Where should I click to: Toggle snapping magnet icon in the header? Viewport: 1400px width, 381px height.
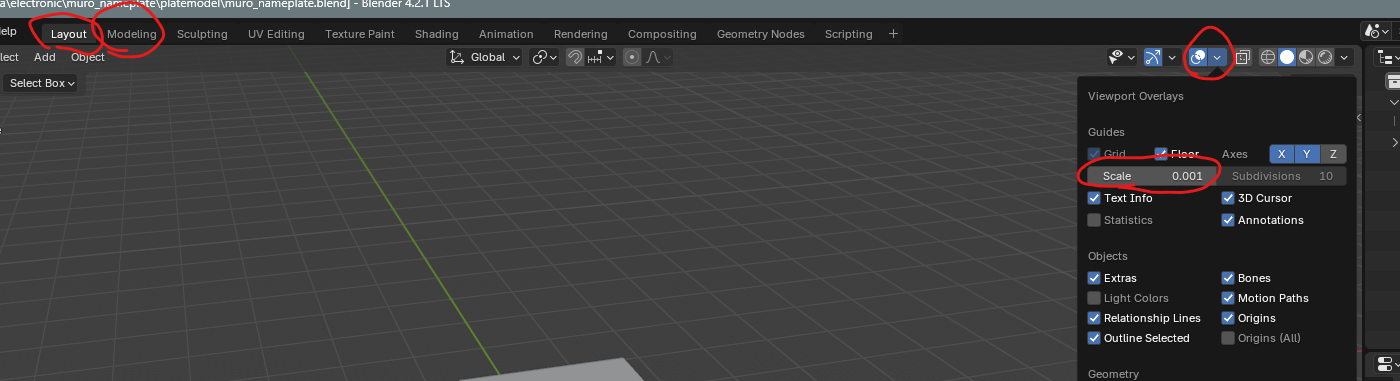click(x=575, y=57)
